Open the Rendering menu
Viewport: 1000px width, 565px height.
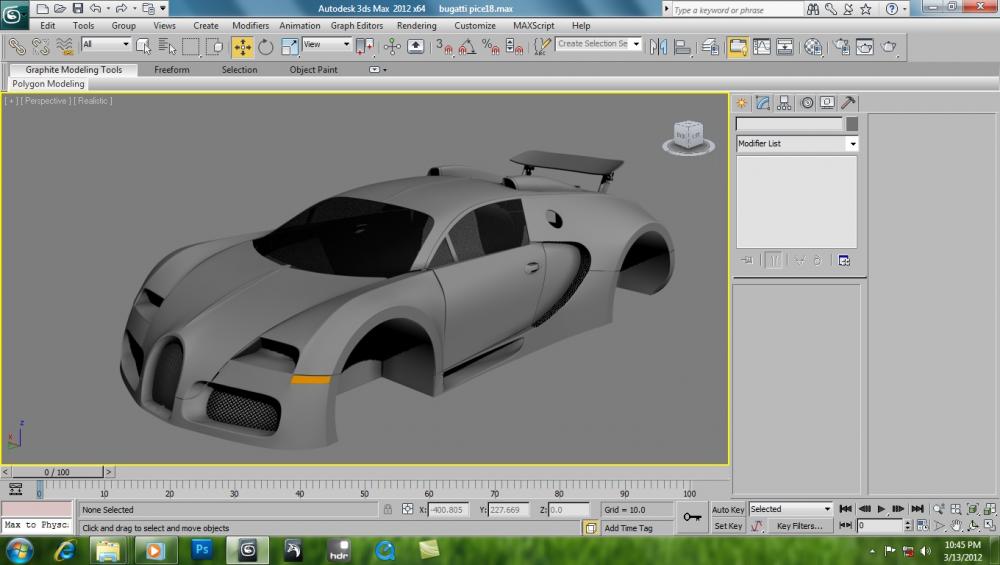[x=416, y=26]
